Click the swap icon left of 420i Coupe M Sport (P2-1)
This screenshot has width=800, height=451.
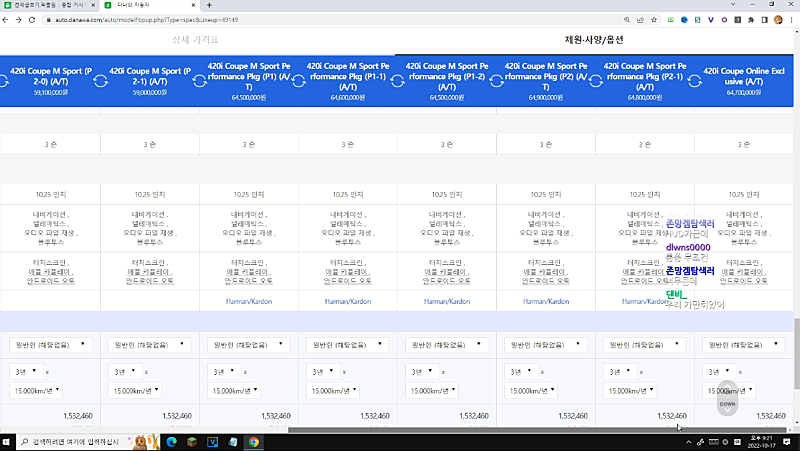[x=101, y=81]
